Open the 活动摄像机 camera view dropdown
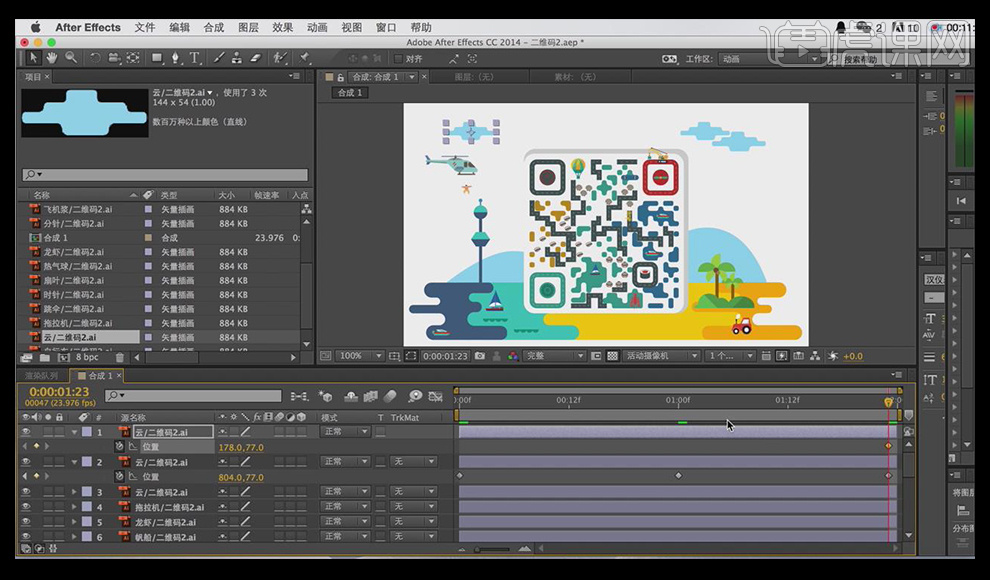 click(660, 356)
